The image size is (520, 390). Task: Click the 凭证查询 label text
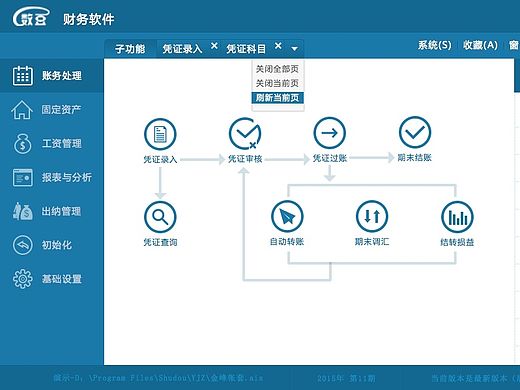(160, 242)
